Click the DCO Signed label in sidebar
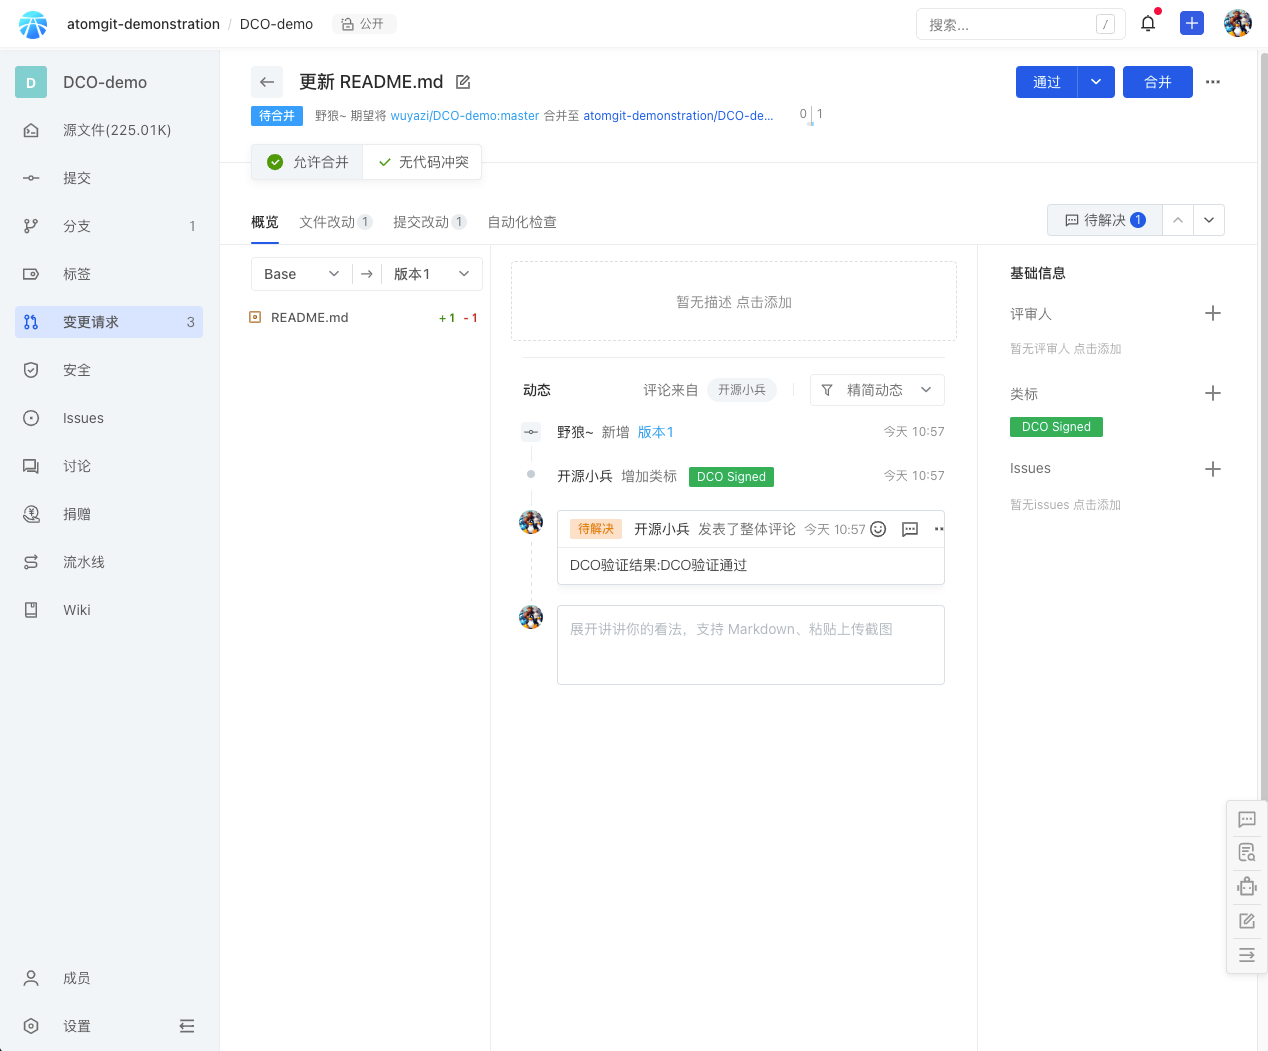Image resolution: width=1268 pixels, height=1051 pixels. pyautogui.click(x=1056, y=427)
